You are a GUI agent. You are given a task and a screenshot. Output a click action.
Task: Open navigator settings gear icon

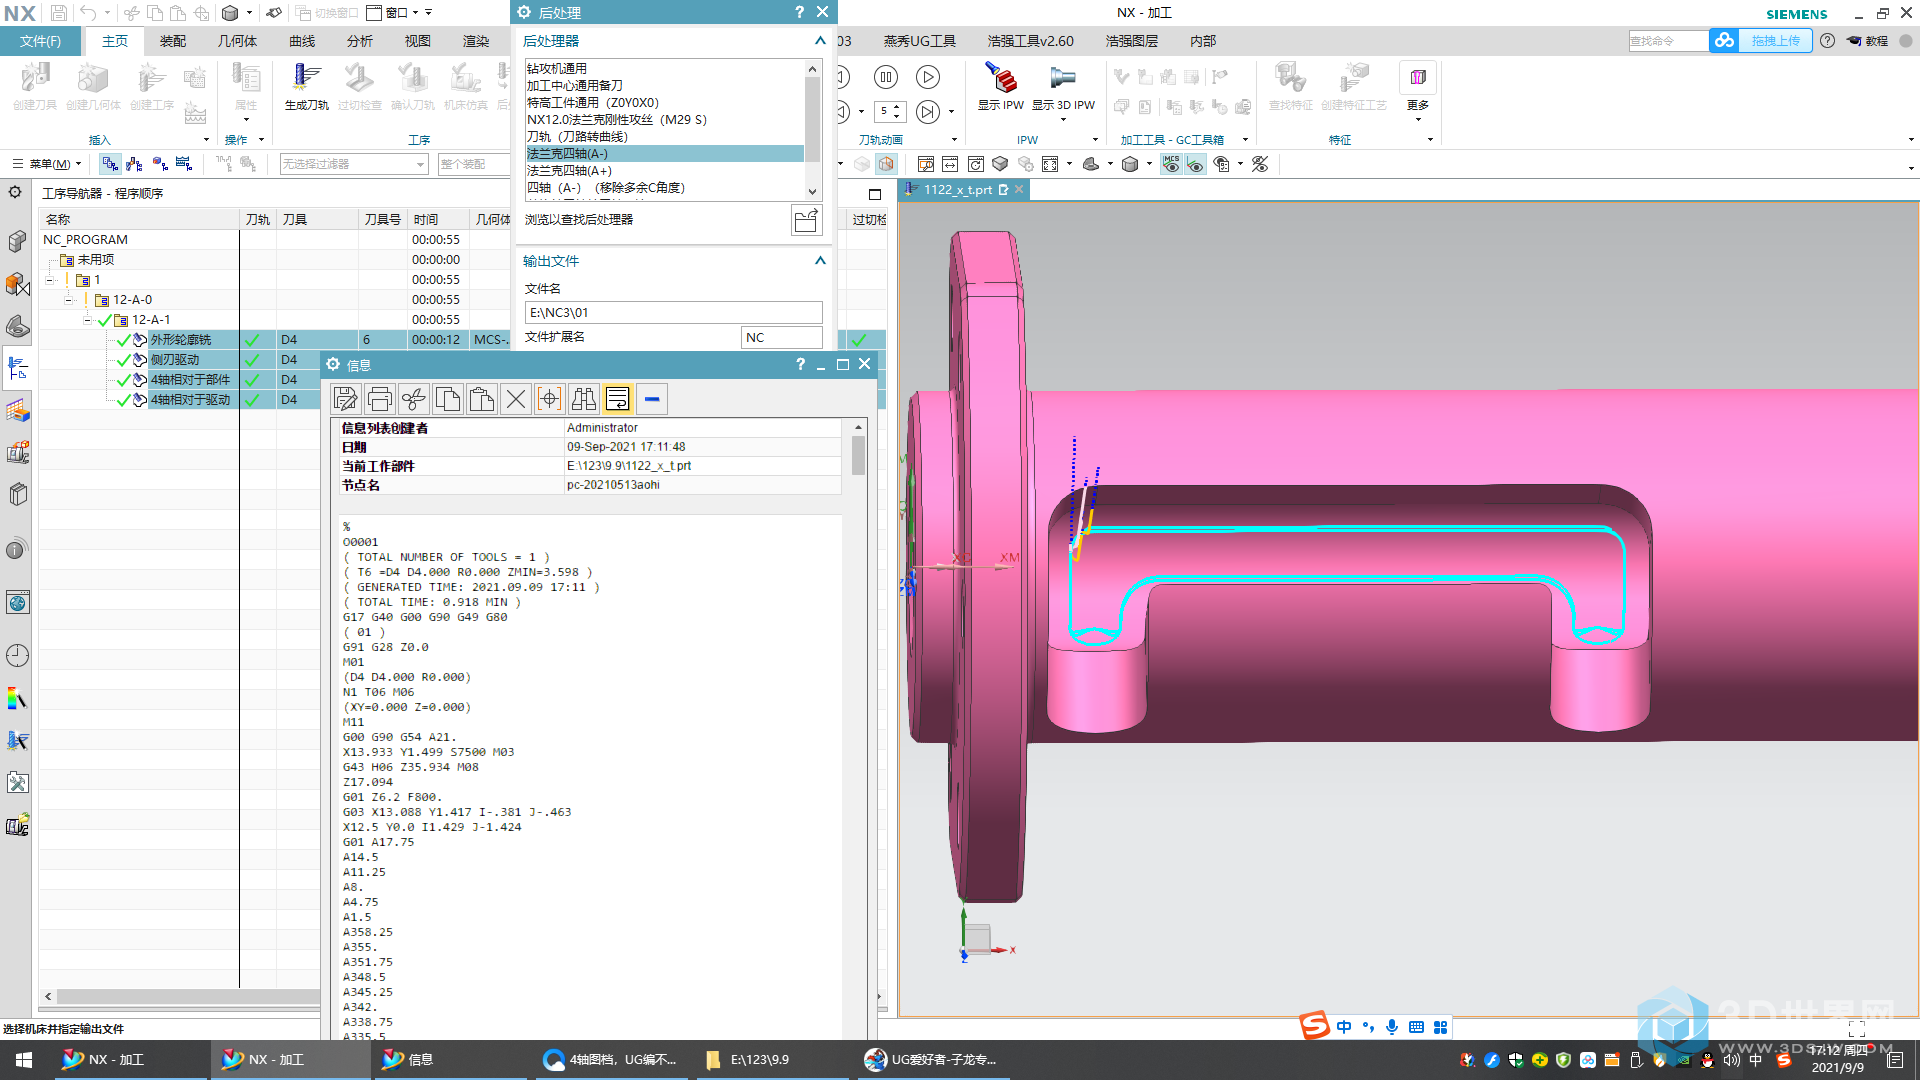pyautogui.click(x=15, y=192)
